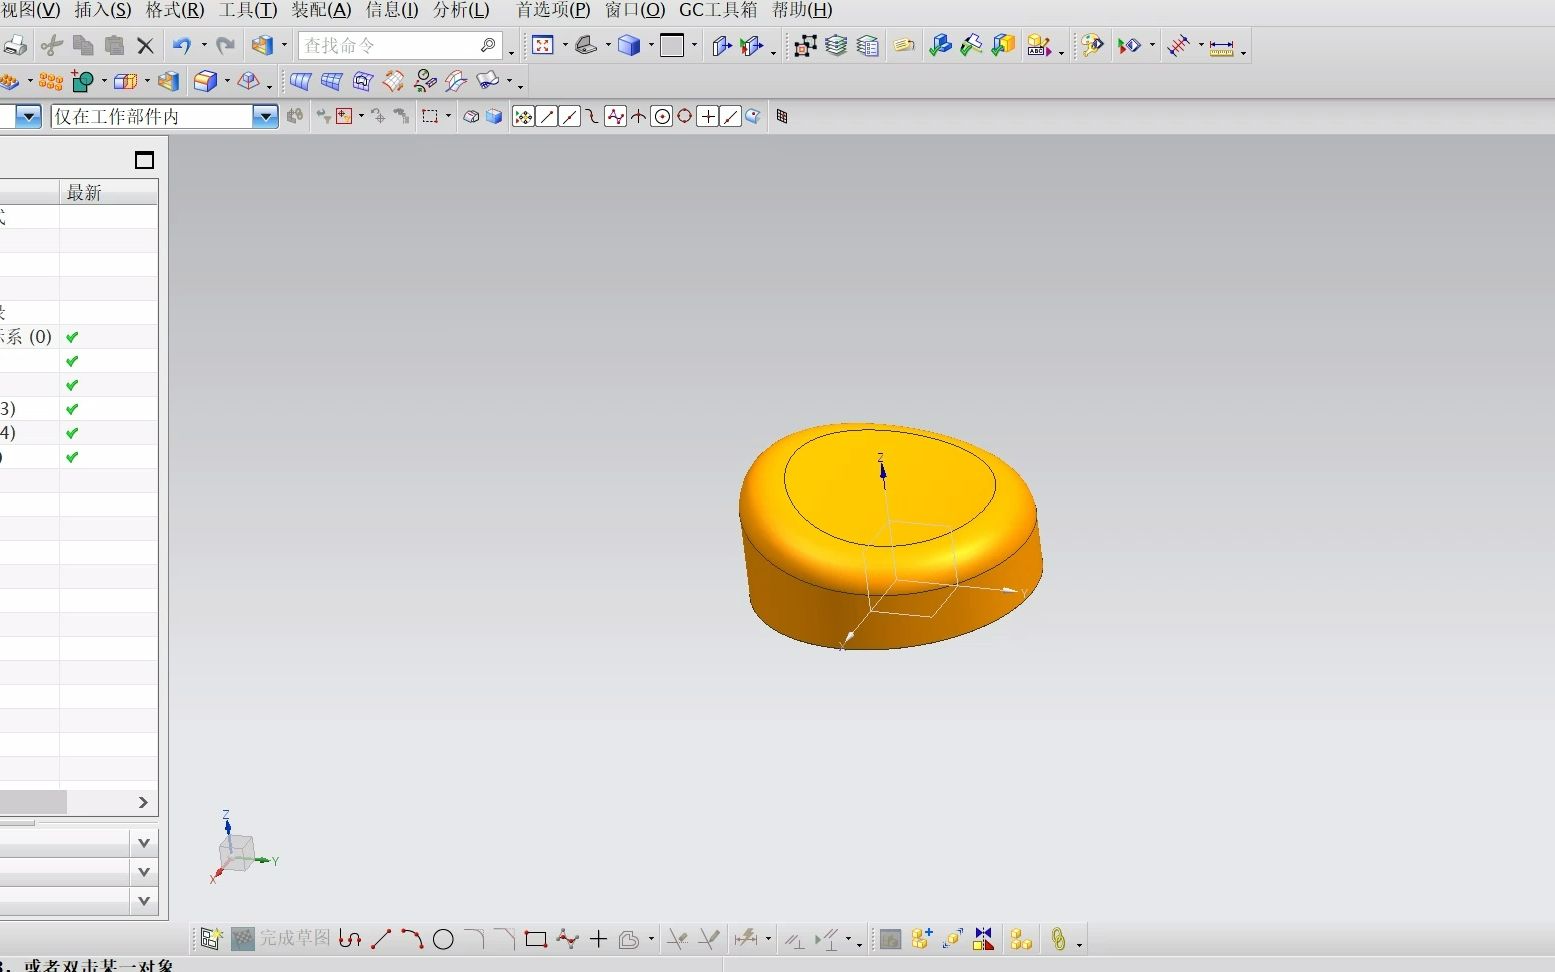Expand the third collapsed panel chevron
1555x972 pixels.
(144, 901)
